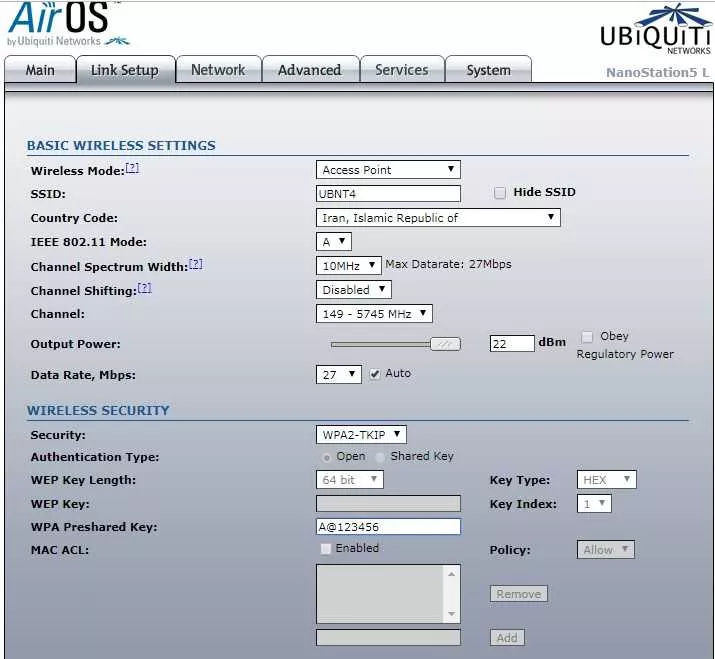Click the Output Power slider handle
Viewport: 715px width, 659px height.
click(x=445, y=344)
